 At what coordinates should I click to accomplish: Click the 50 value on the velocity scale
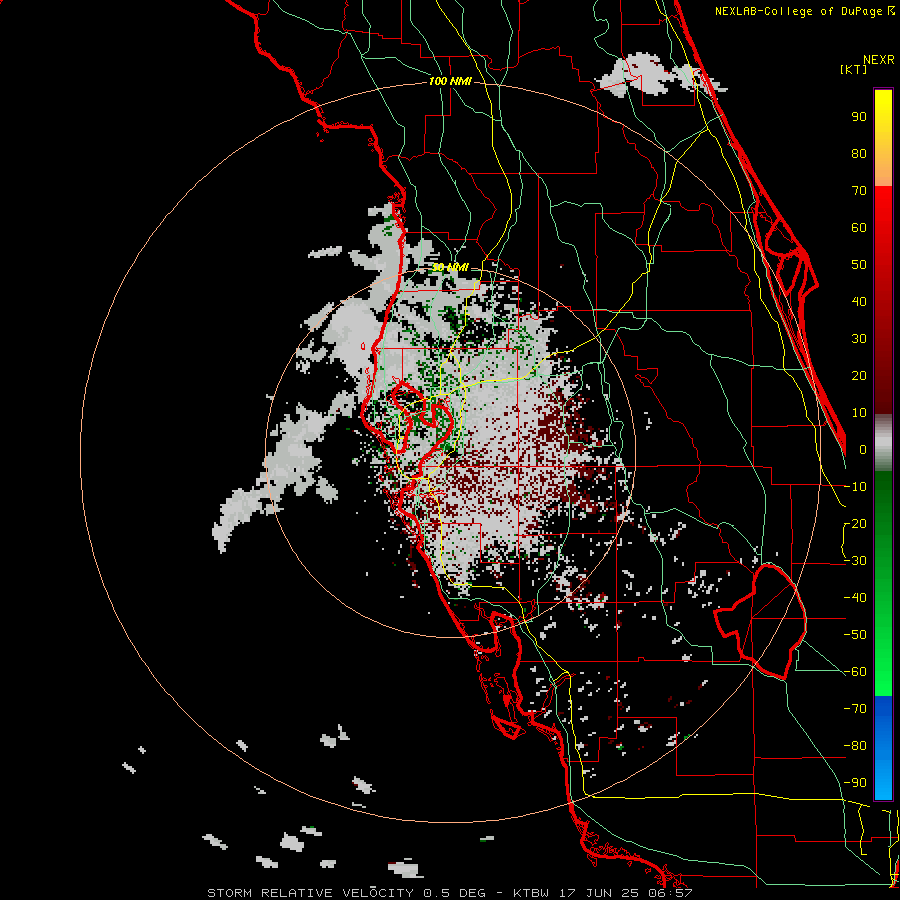pos(859,265)
